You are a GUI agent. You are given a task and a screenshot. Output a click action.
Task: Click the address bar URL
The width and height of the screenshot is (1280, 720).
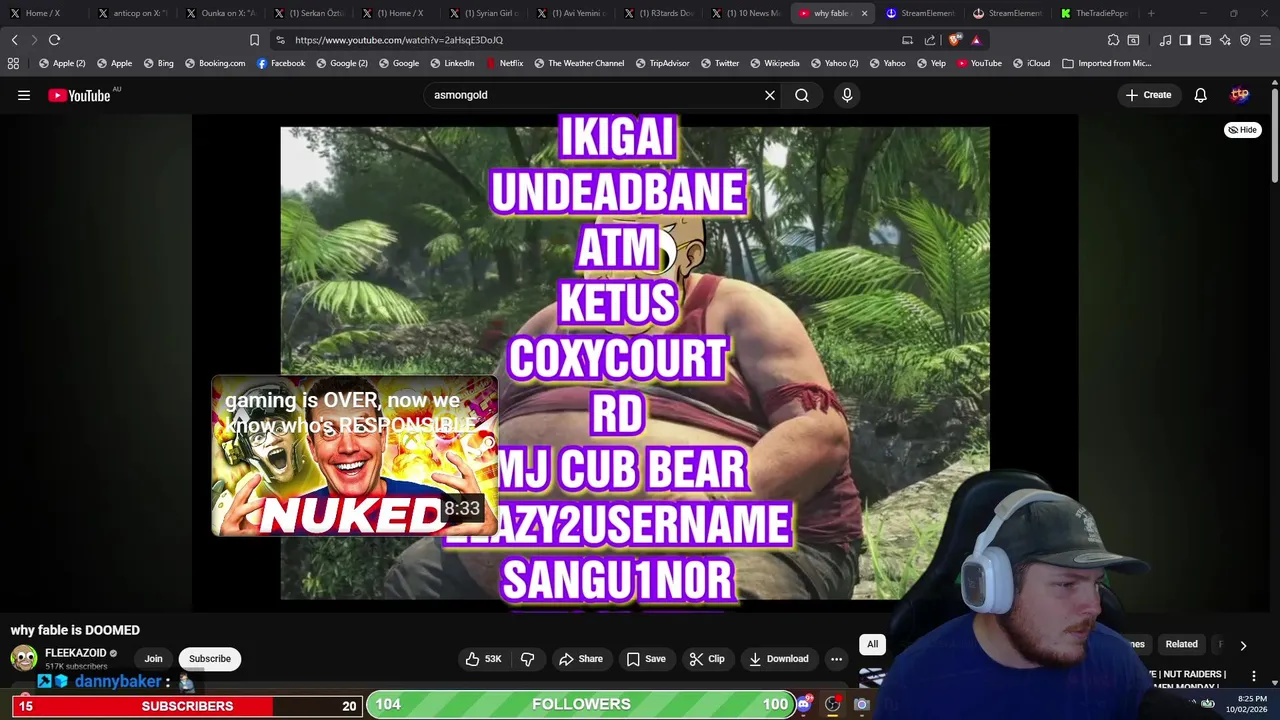(x=399, y=40)
